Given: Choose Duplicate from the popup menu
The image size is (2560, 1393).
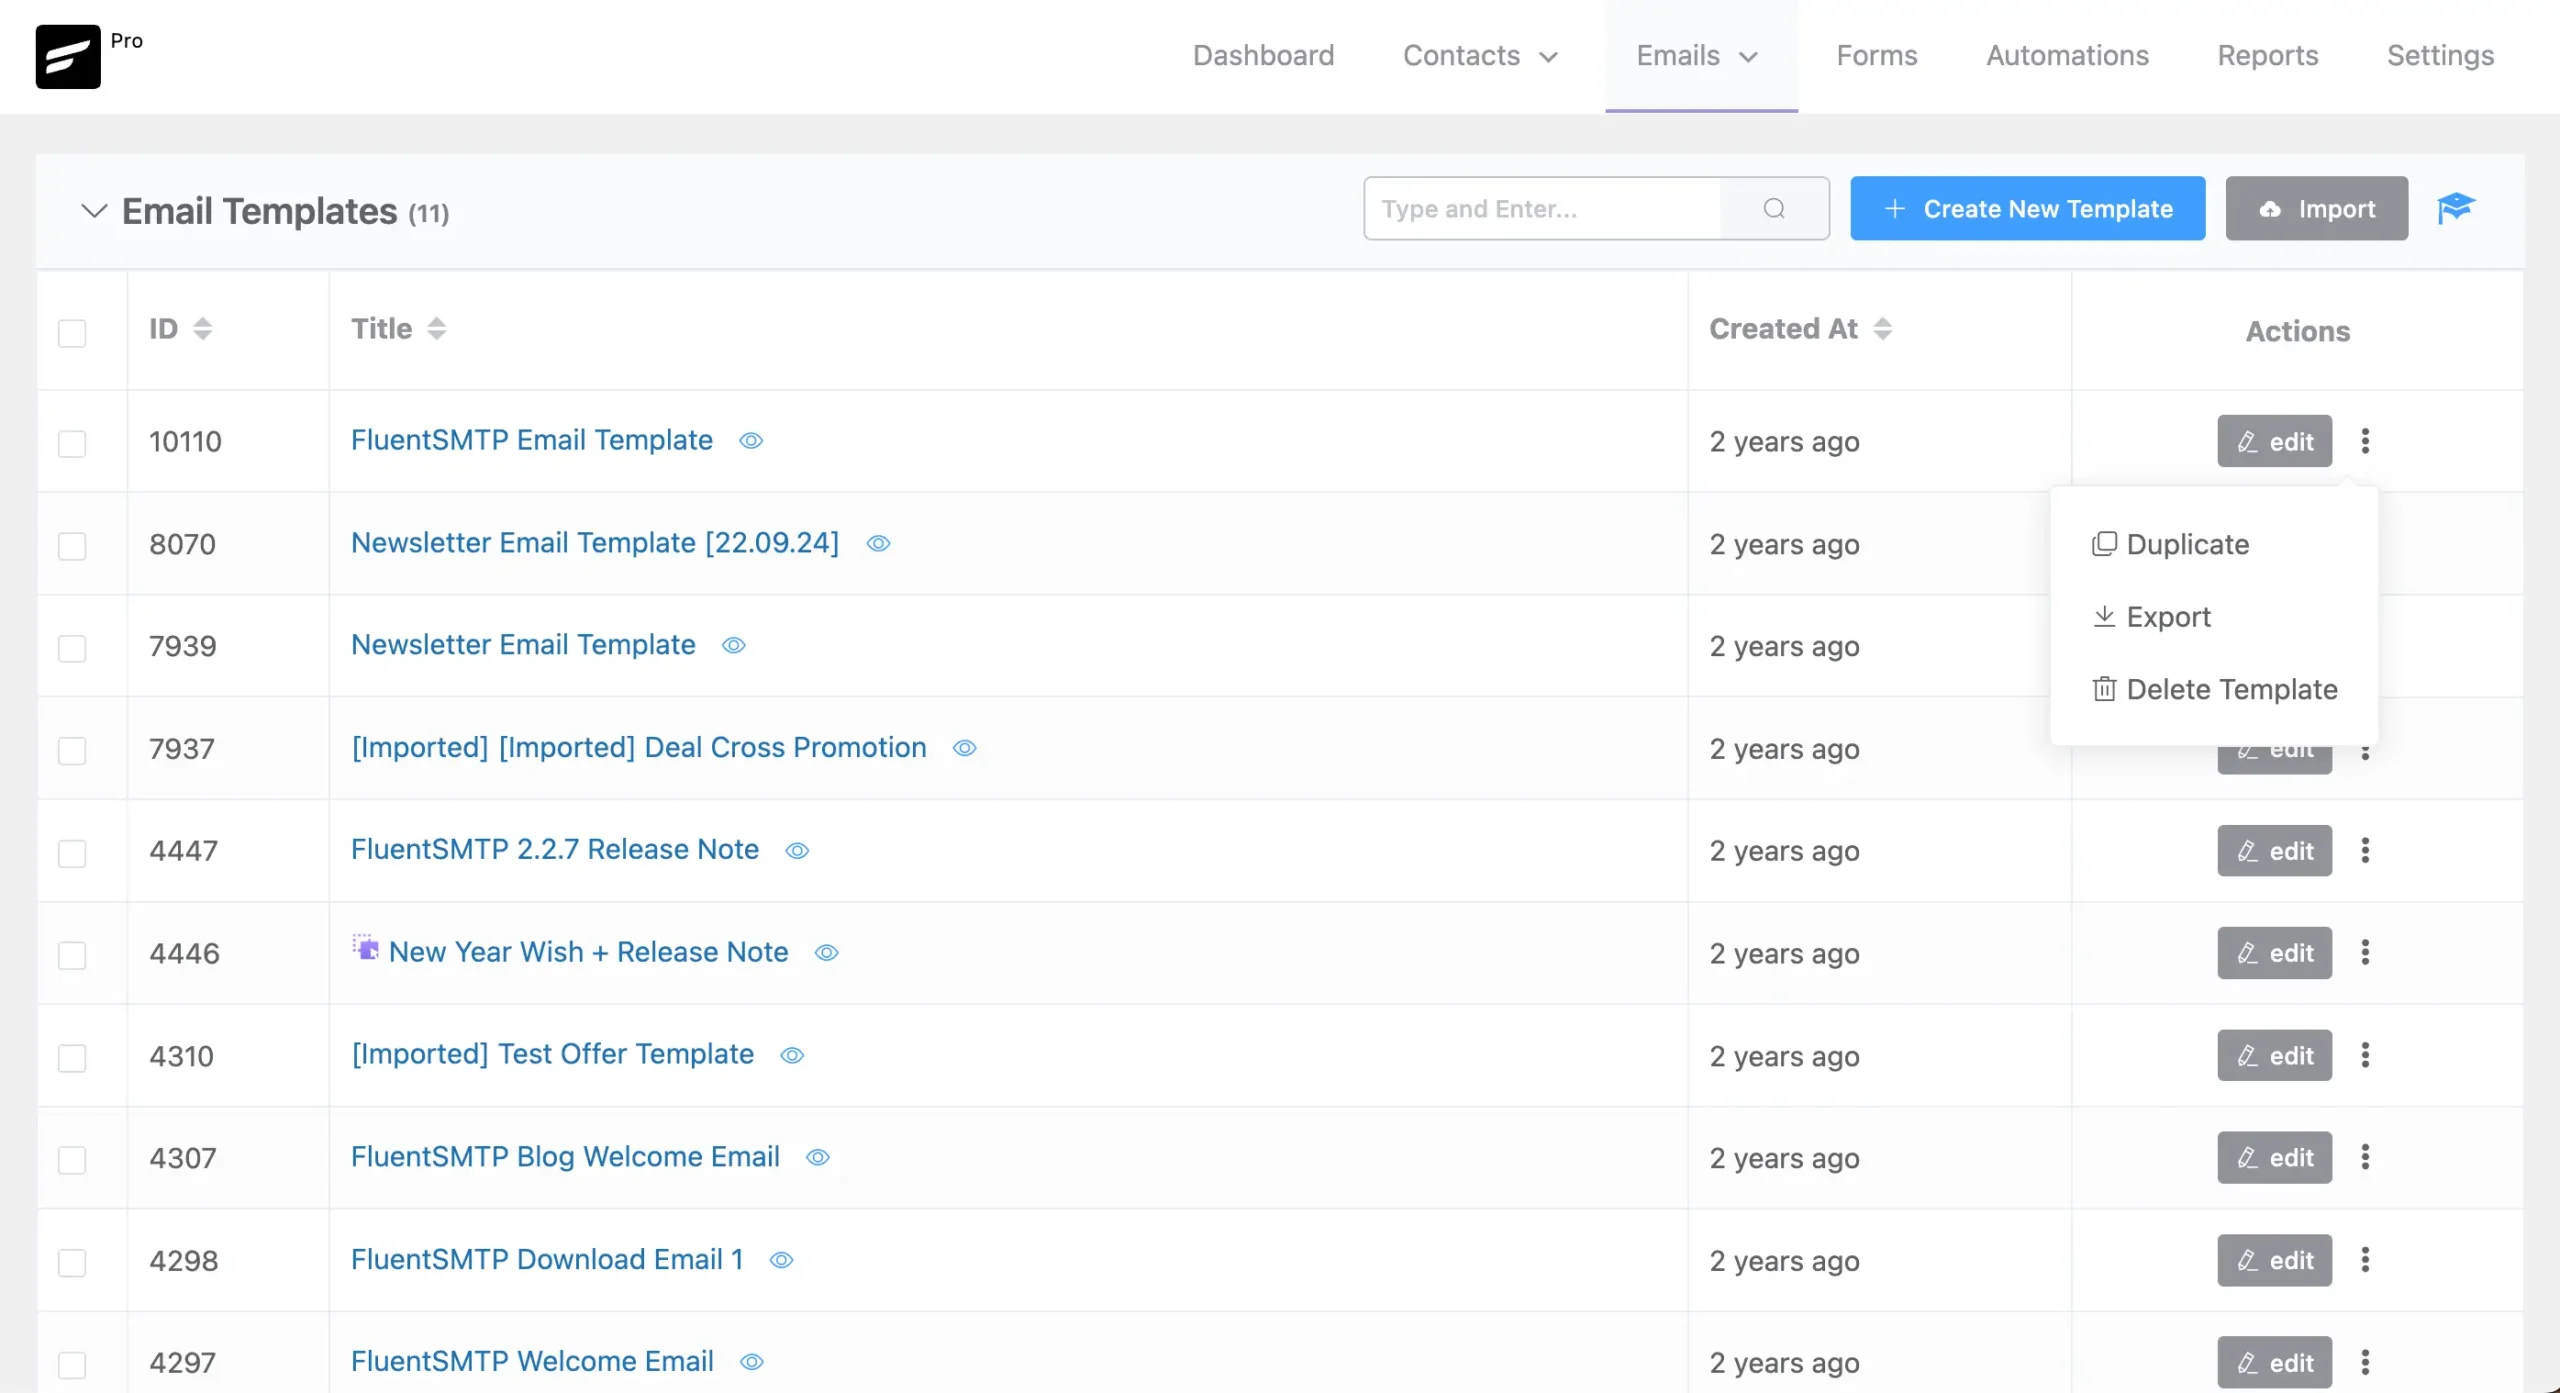Looking at the screenshot, I should click(2171, 544).
